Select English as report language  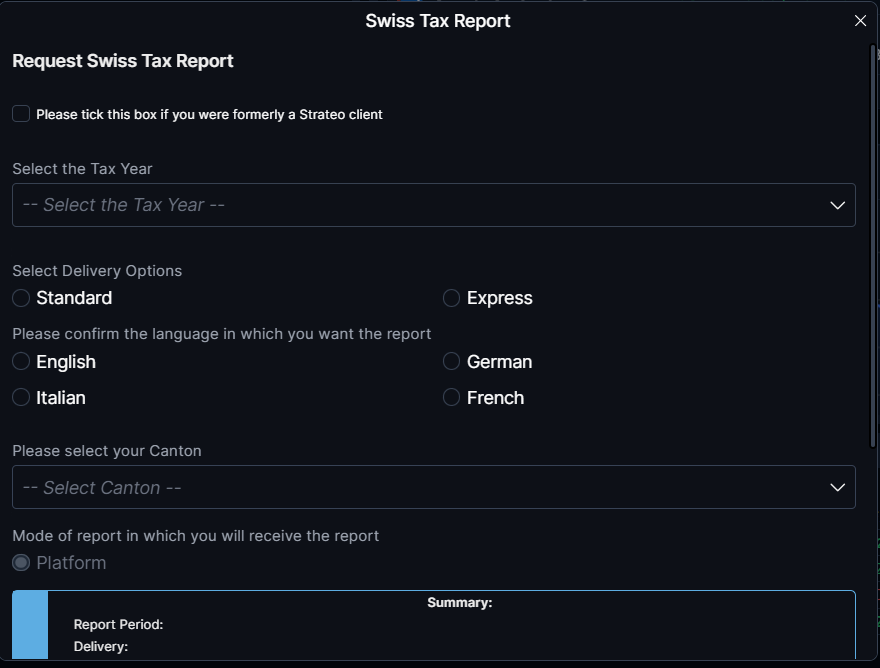pos(21,362)
